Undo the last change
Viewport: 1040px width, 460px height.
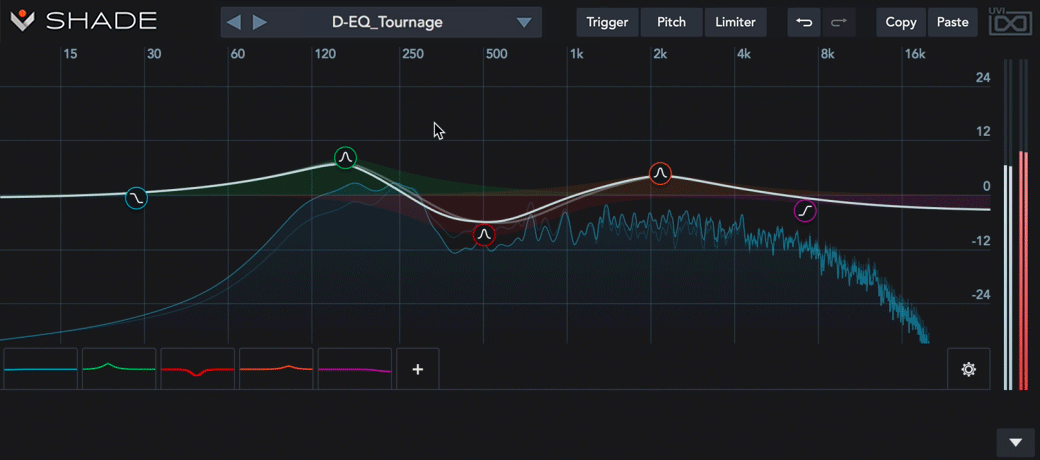coord(804,22)
